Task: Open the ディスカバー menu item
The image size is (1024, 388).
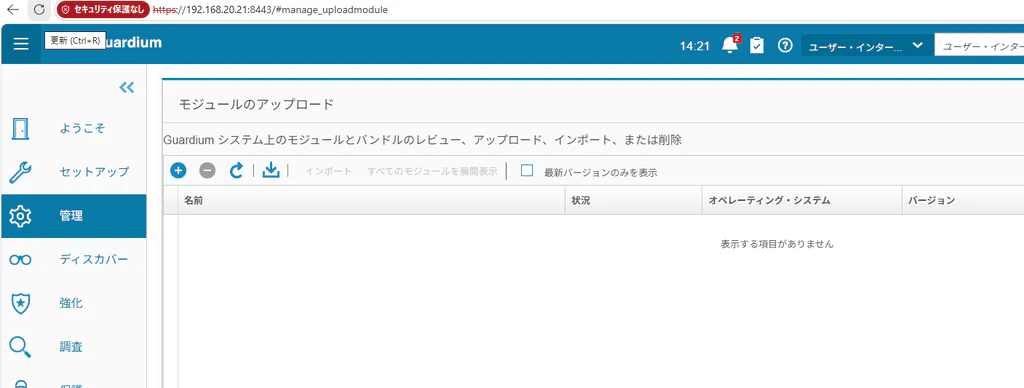Action: point(74,259)
